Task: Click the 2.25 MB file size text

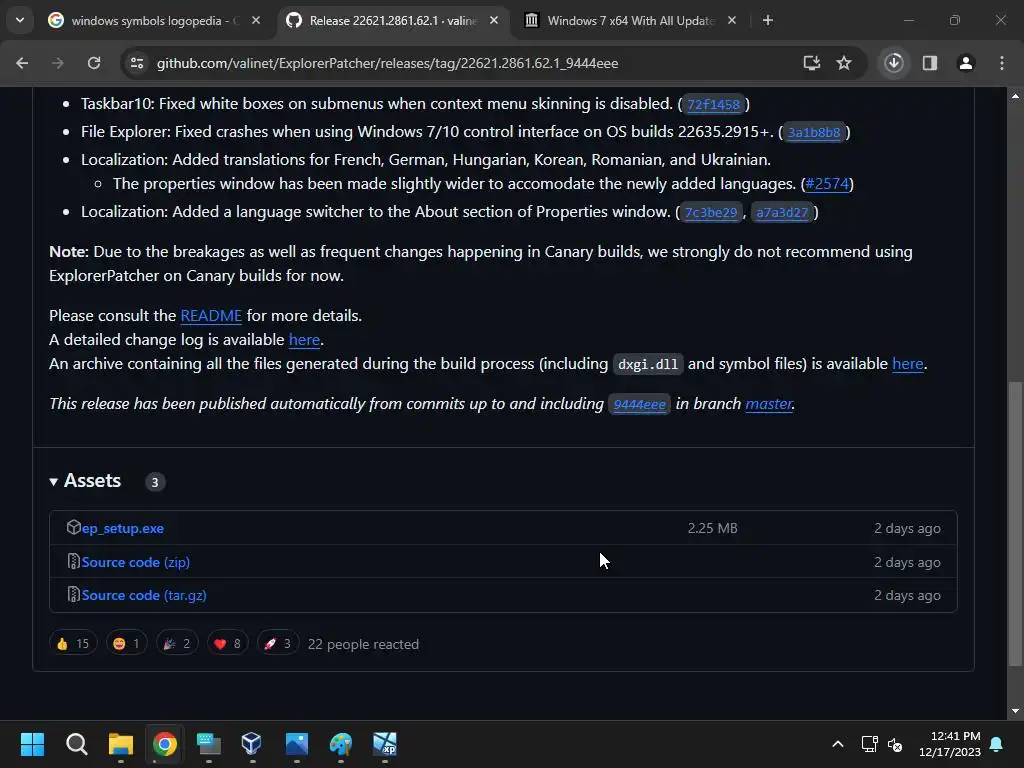Action: [x=712, y=528]
